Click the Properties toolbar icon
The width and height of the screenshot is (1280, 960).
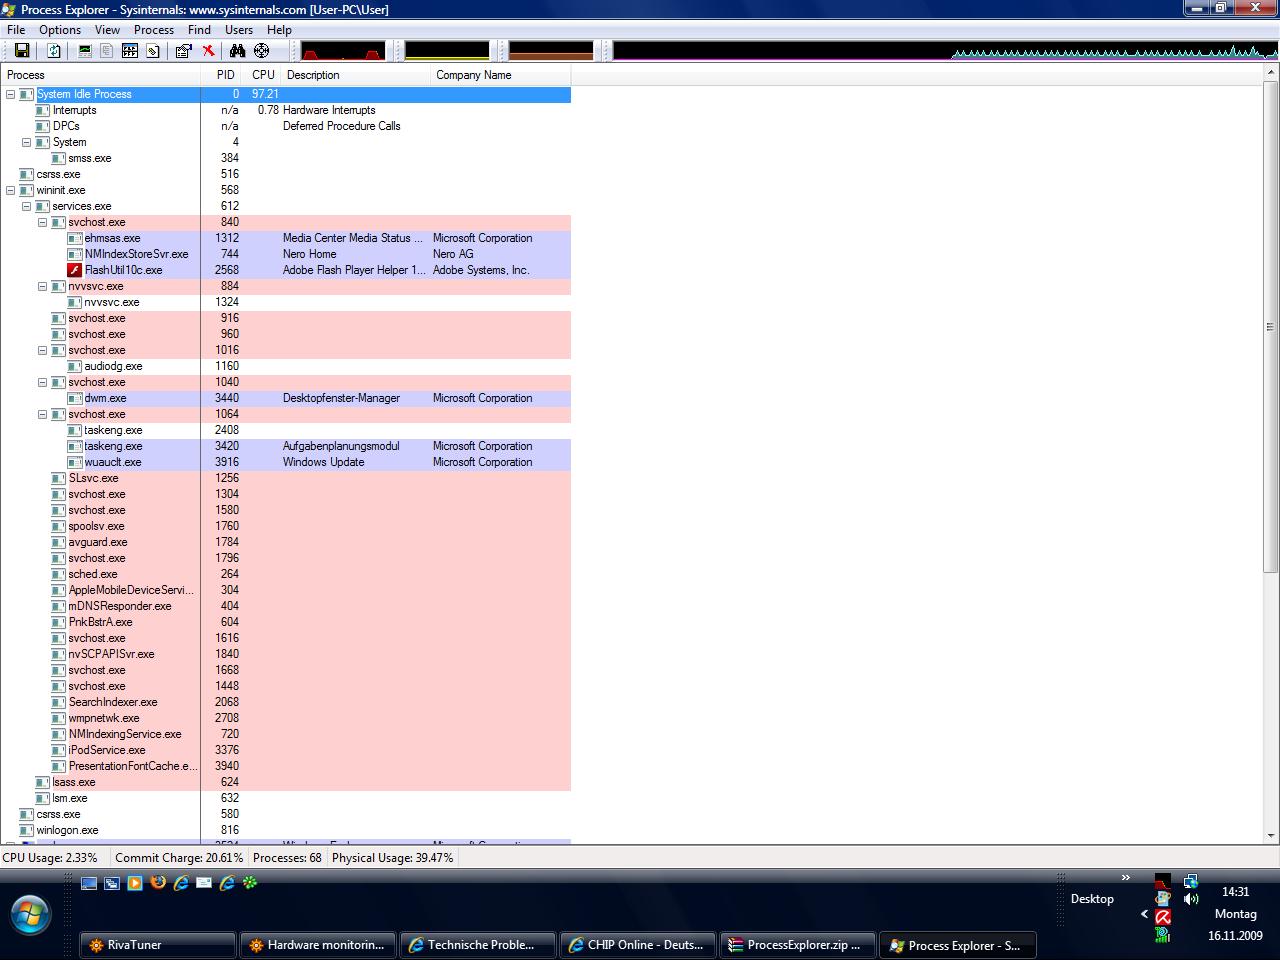click(184, 51)
